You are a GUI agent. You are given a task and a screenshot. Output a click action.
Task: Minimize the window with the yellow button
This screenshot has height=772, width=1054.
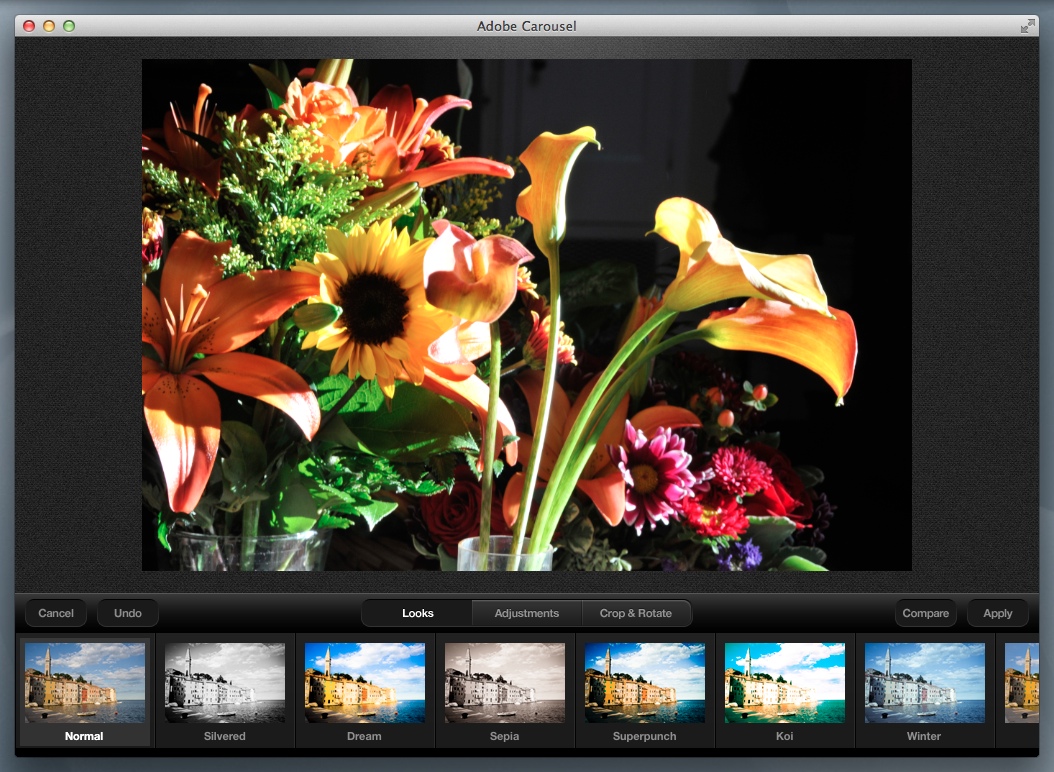tap(49, 26)
